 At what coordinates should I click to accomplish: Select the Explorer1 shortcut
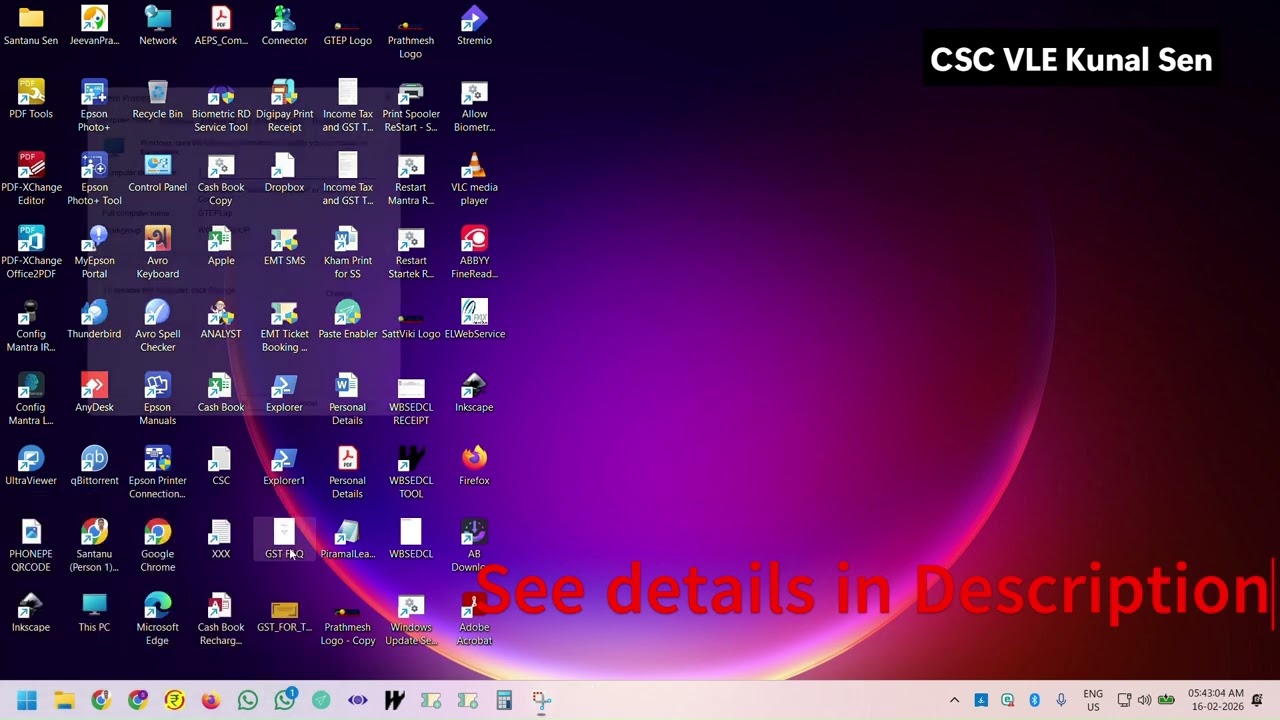click(284, 466)
